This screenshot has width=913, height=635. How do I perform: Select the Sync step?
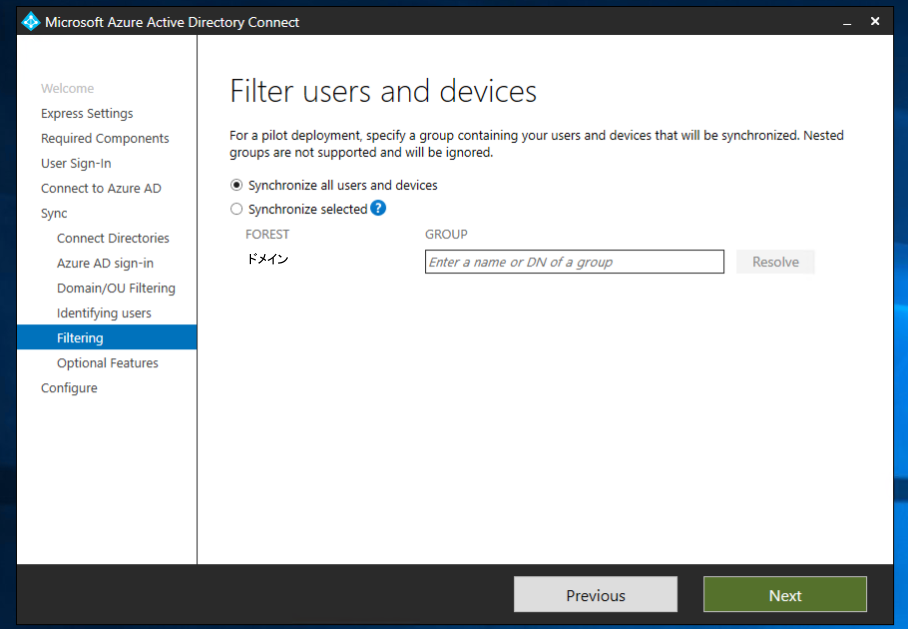coord(54,214)
